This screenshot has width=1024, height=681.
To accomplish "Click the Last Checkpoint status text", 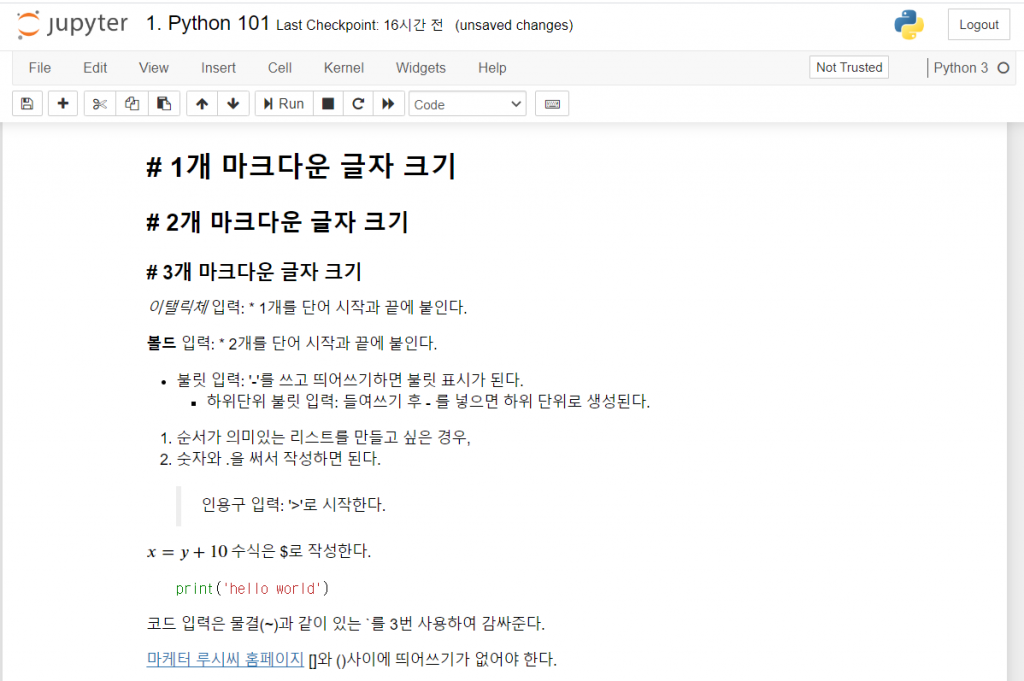I will (x=360, y=25).
